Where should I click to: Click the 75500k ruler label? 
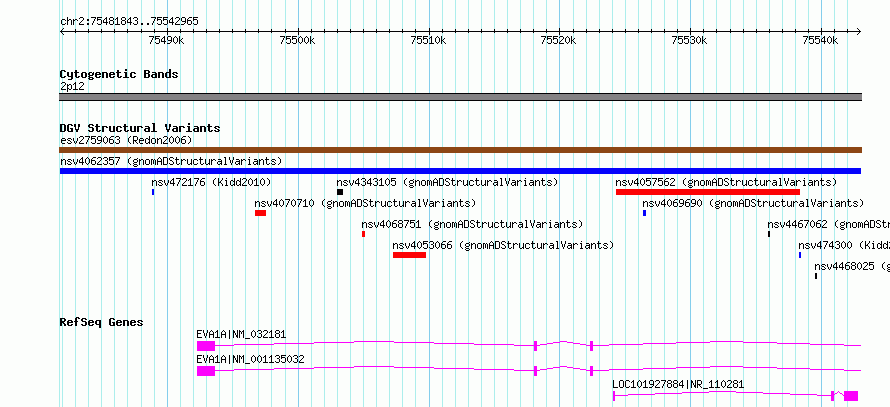coord(297,40)
